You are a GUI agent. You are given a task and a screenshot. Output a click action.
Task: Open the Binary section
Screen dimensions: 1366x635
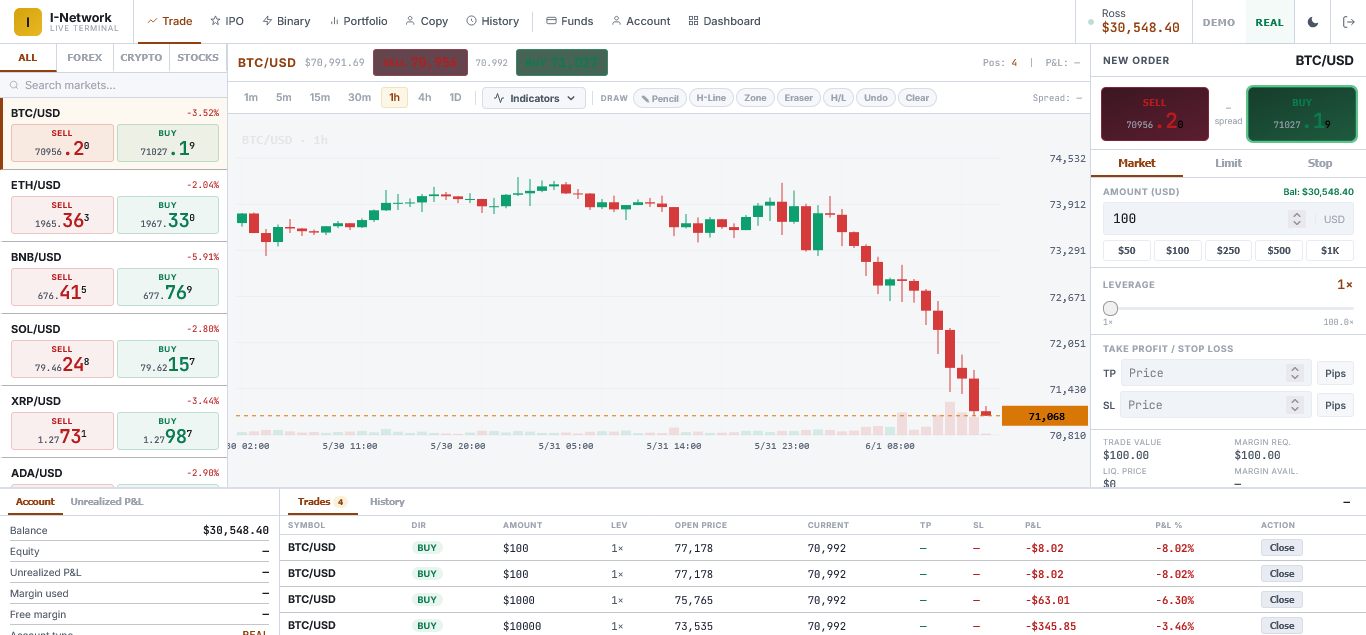286,21
